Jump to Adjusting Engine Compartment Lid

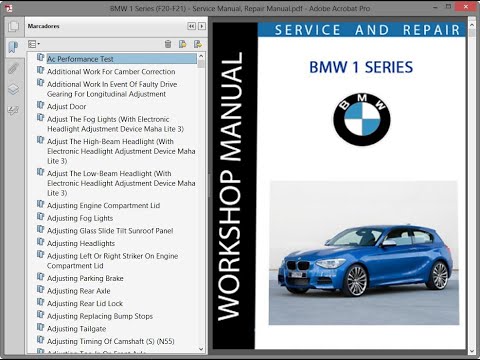(103, 205)
